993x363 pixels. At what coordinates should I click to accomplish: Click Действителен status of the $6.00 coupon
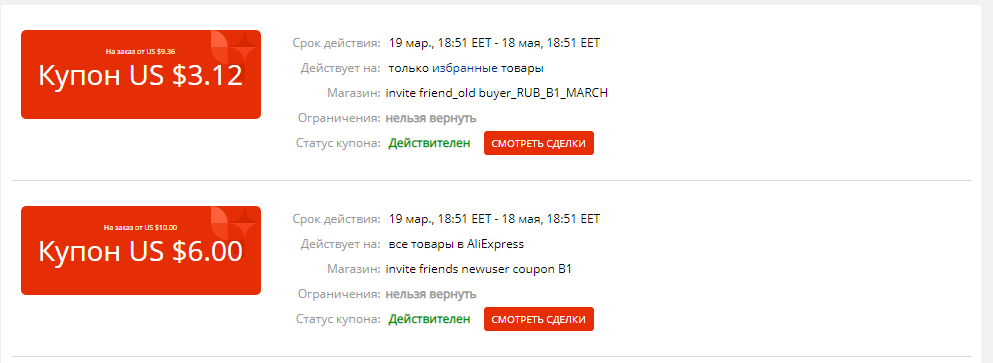(429, 319)
